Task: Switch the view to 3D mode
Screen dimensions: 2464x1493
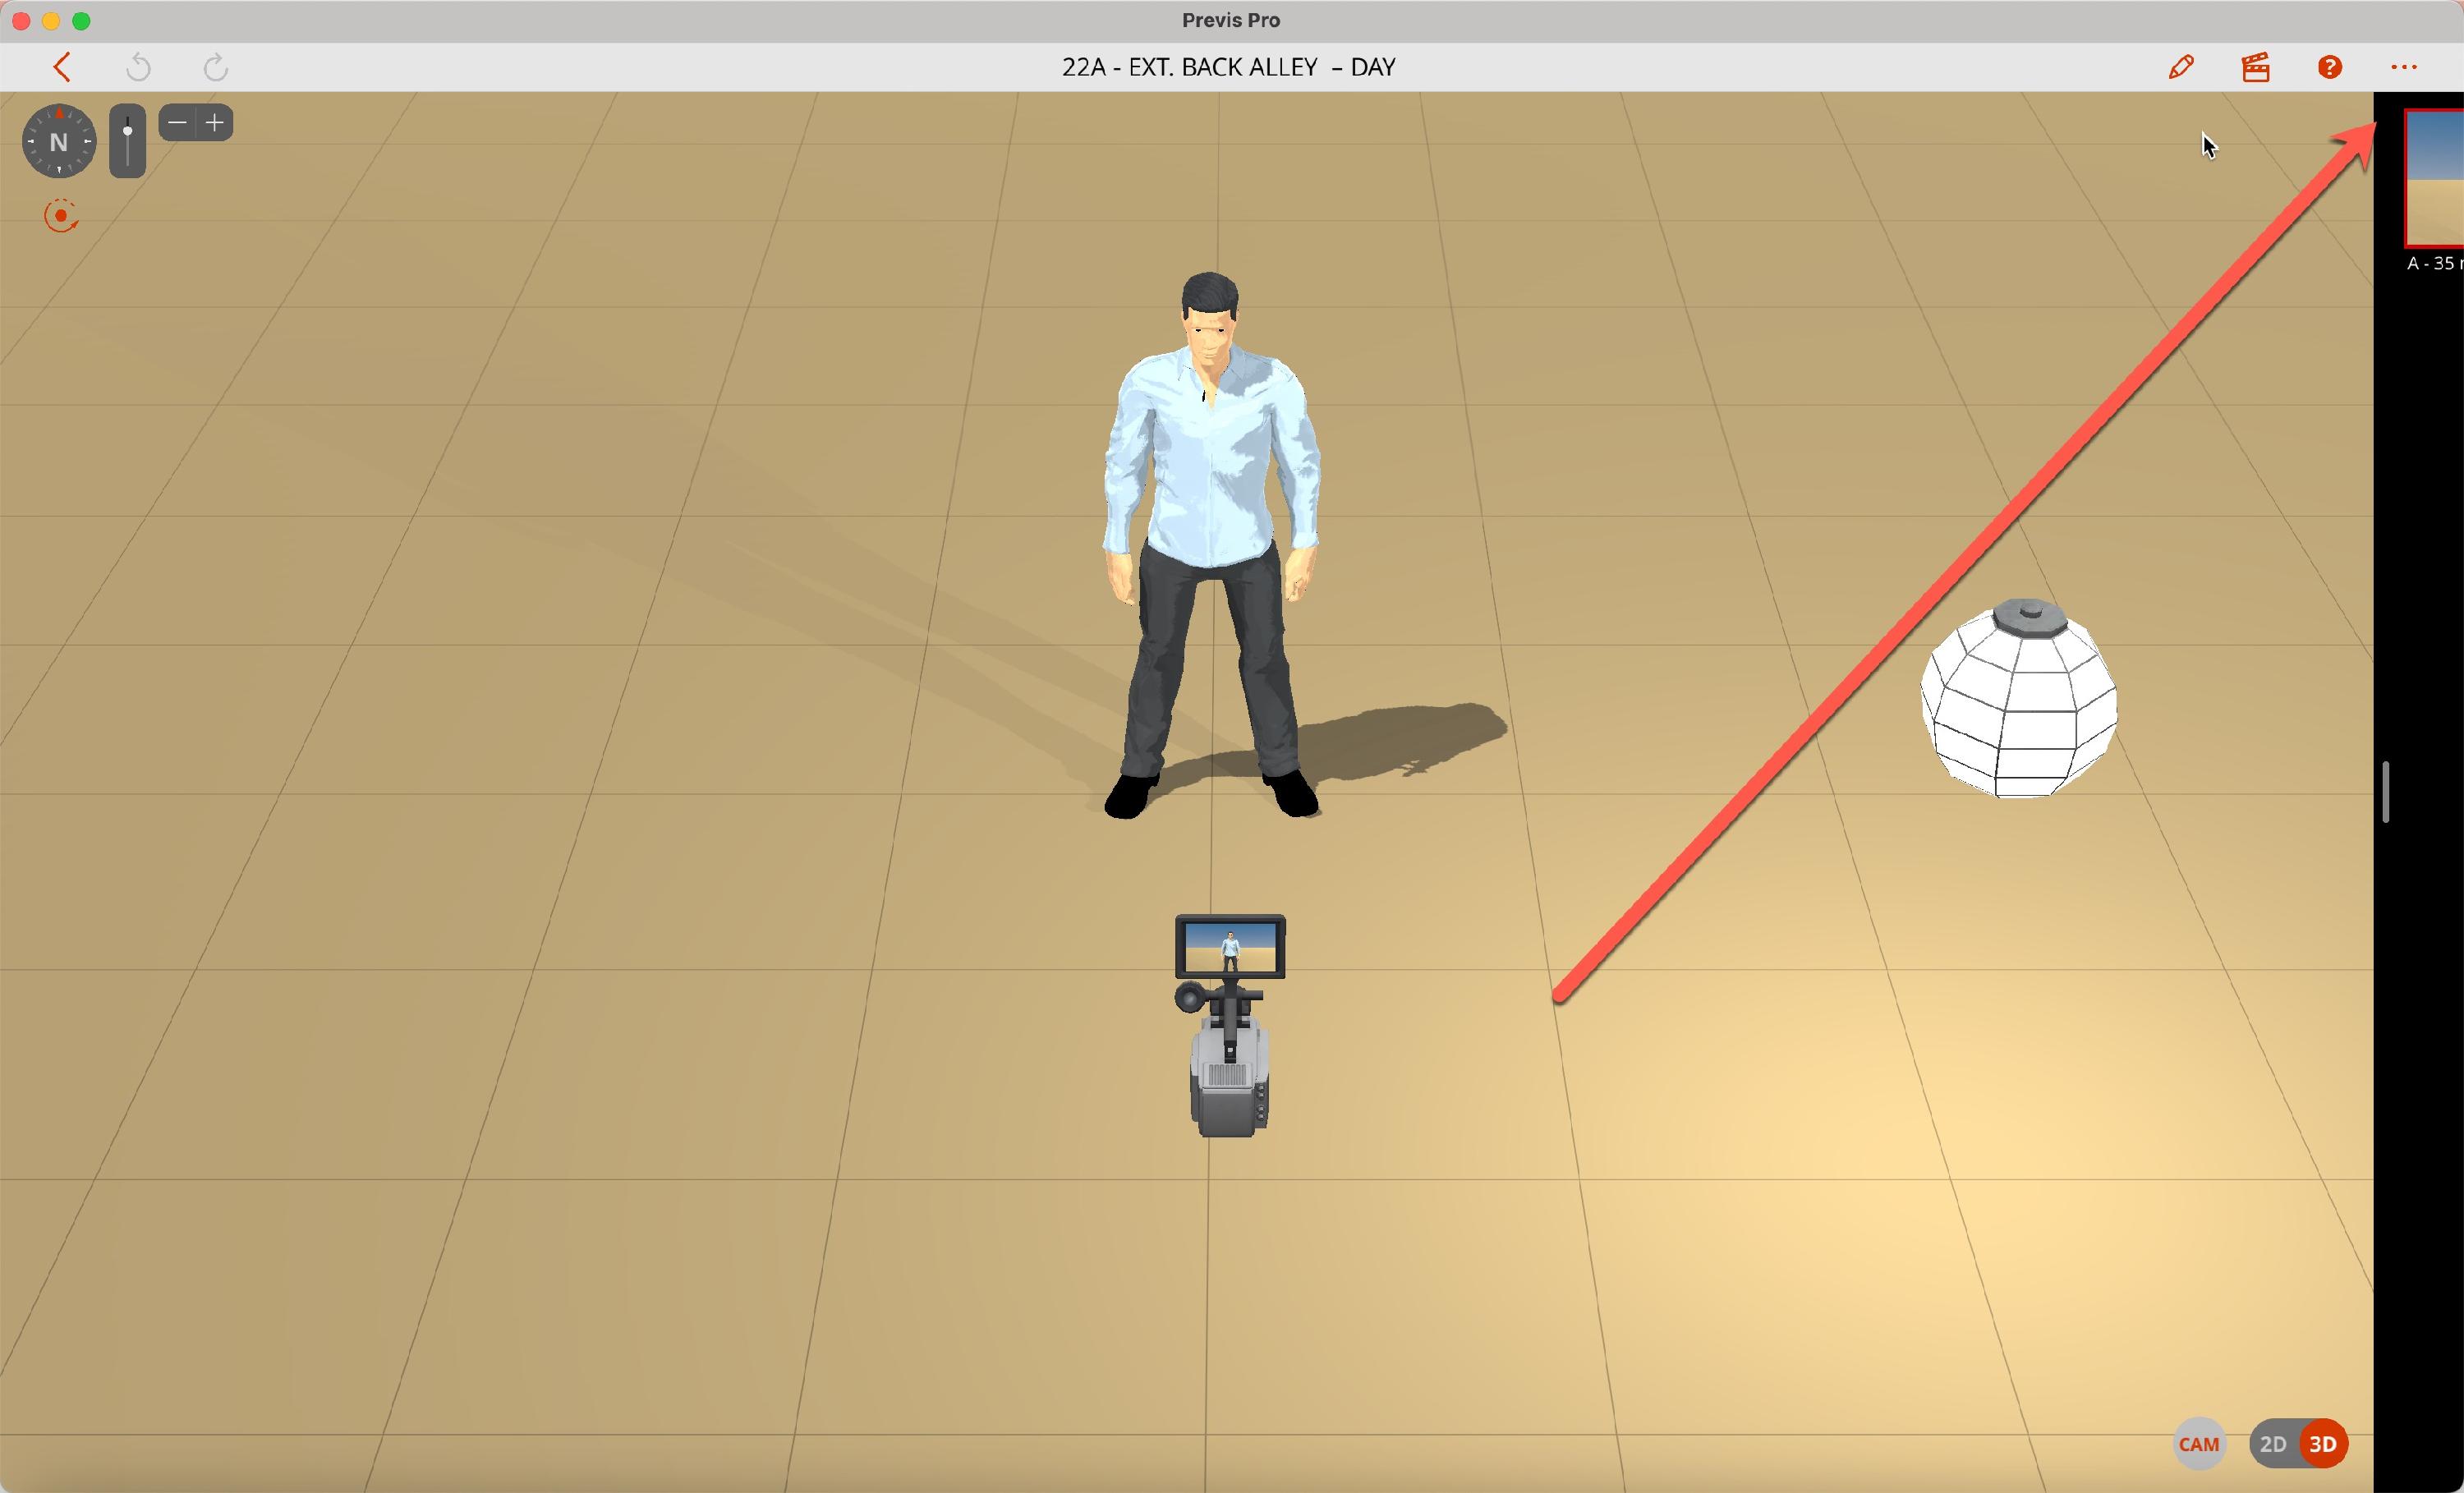Action: point(2322,1444)
